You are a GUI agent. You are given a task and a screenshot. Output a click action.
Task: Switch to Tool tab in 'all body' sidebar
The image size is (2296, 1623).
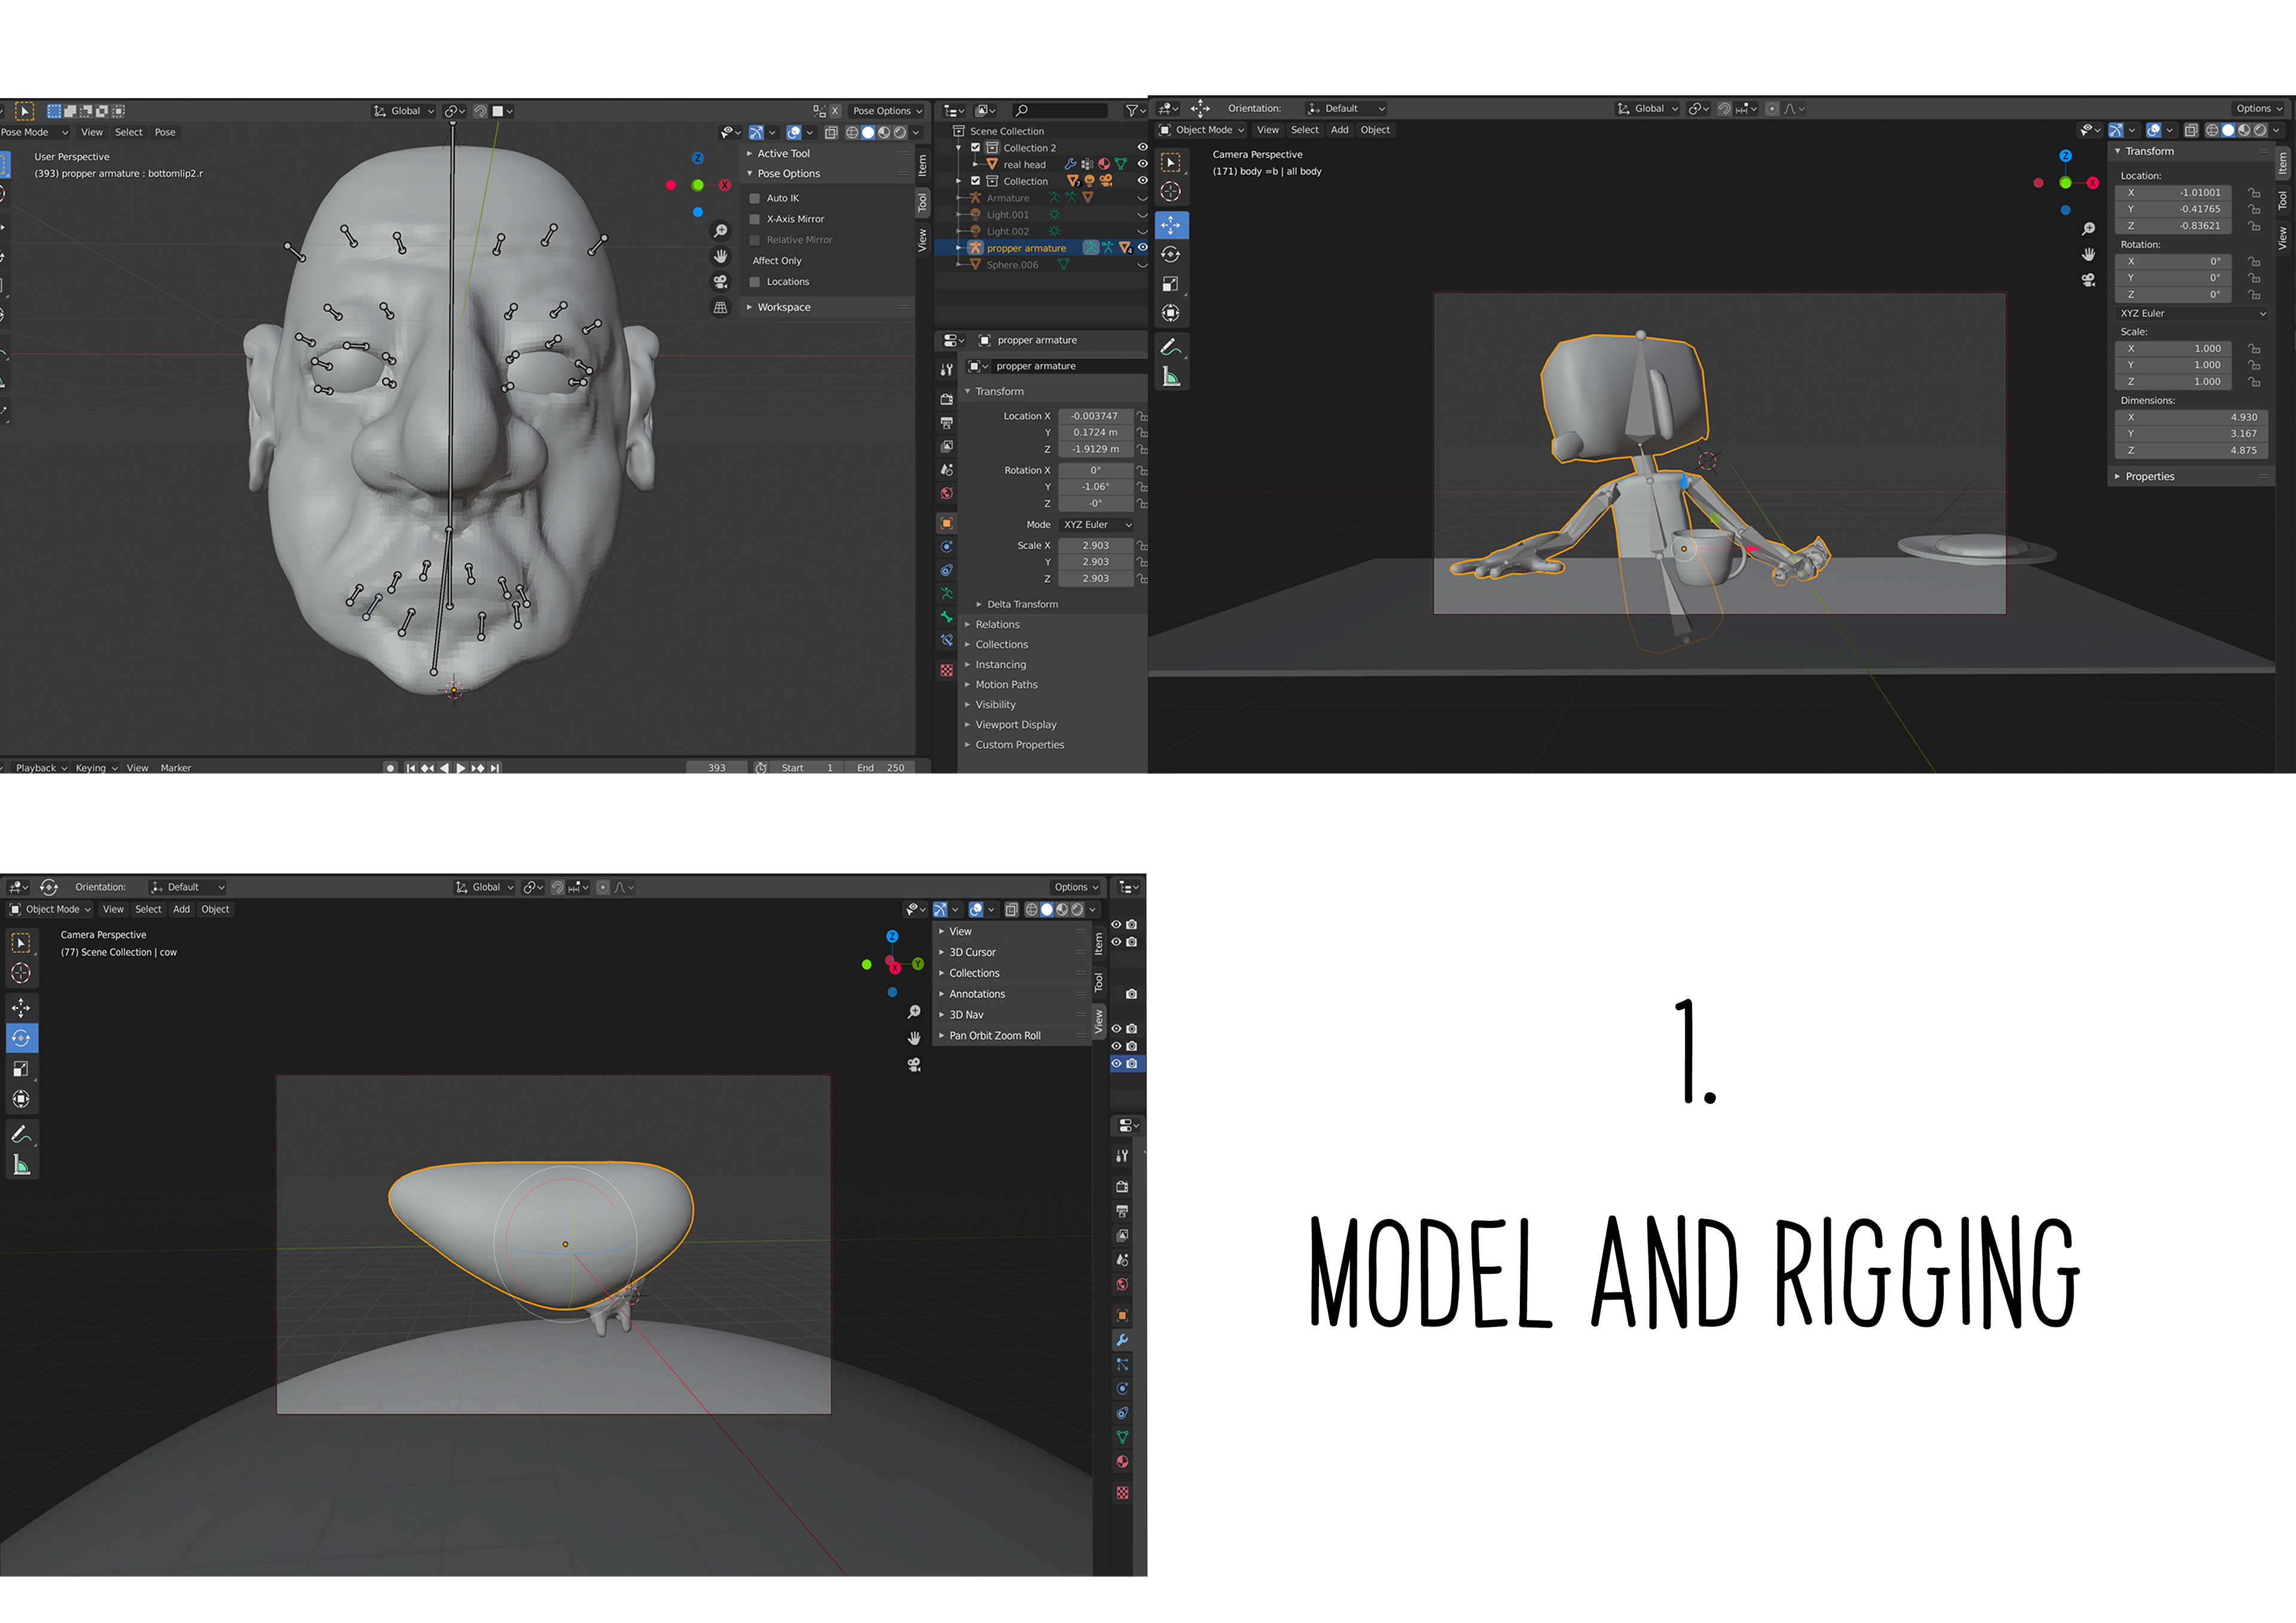[2282, 201]
